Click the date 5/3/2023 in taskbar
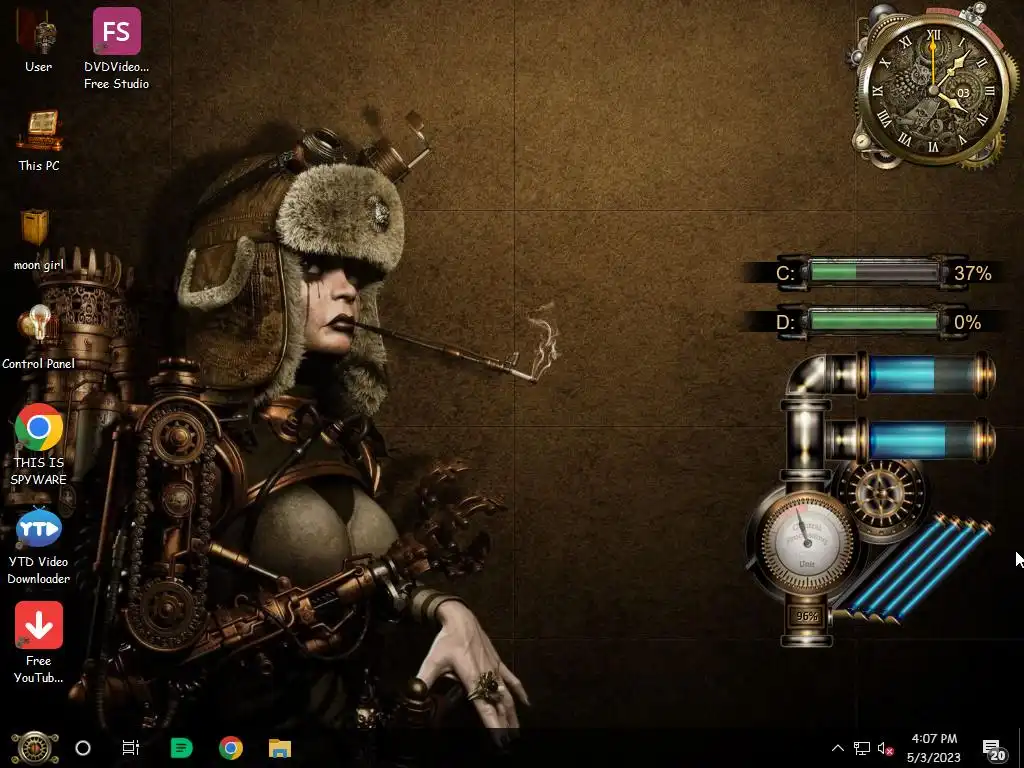Image resolution: width=1024 pixels, height=768 pixels. coord(934,758)
